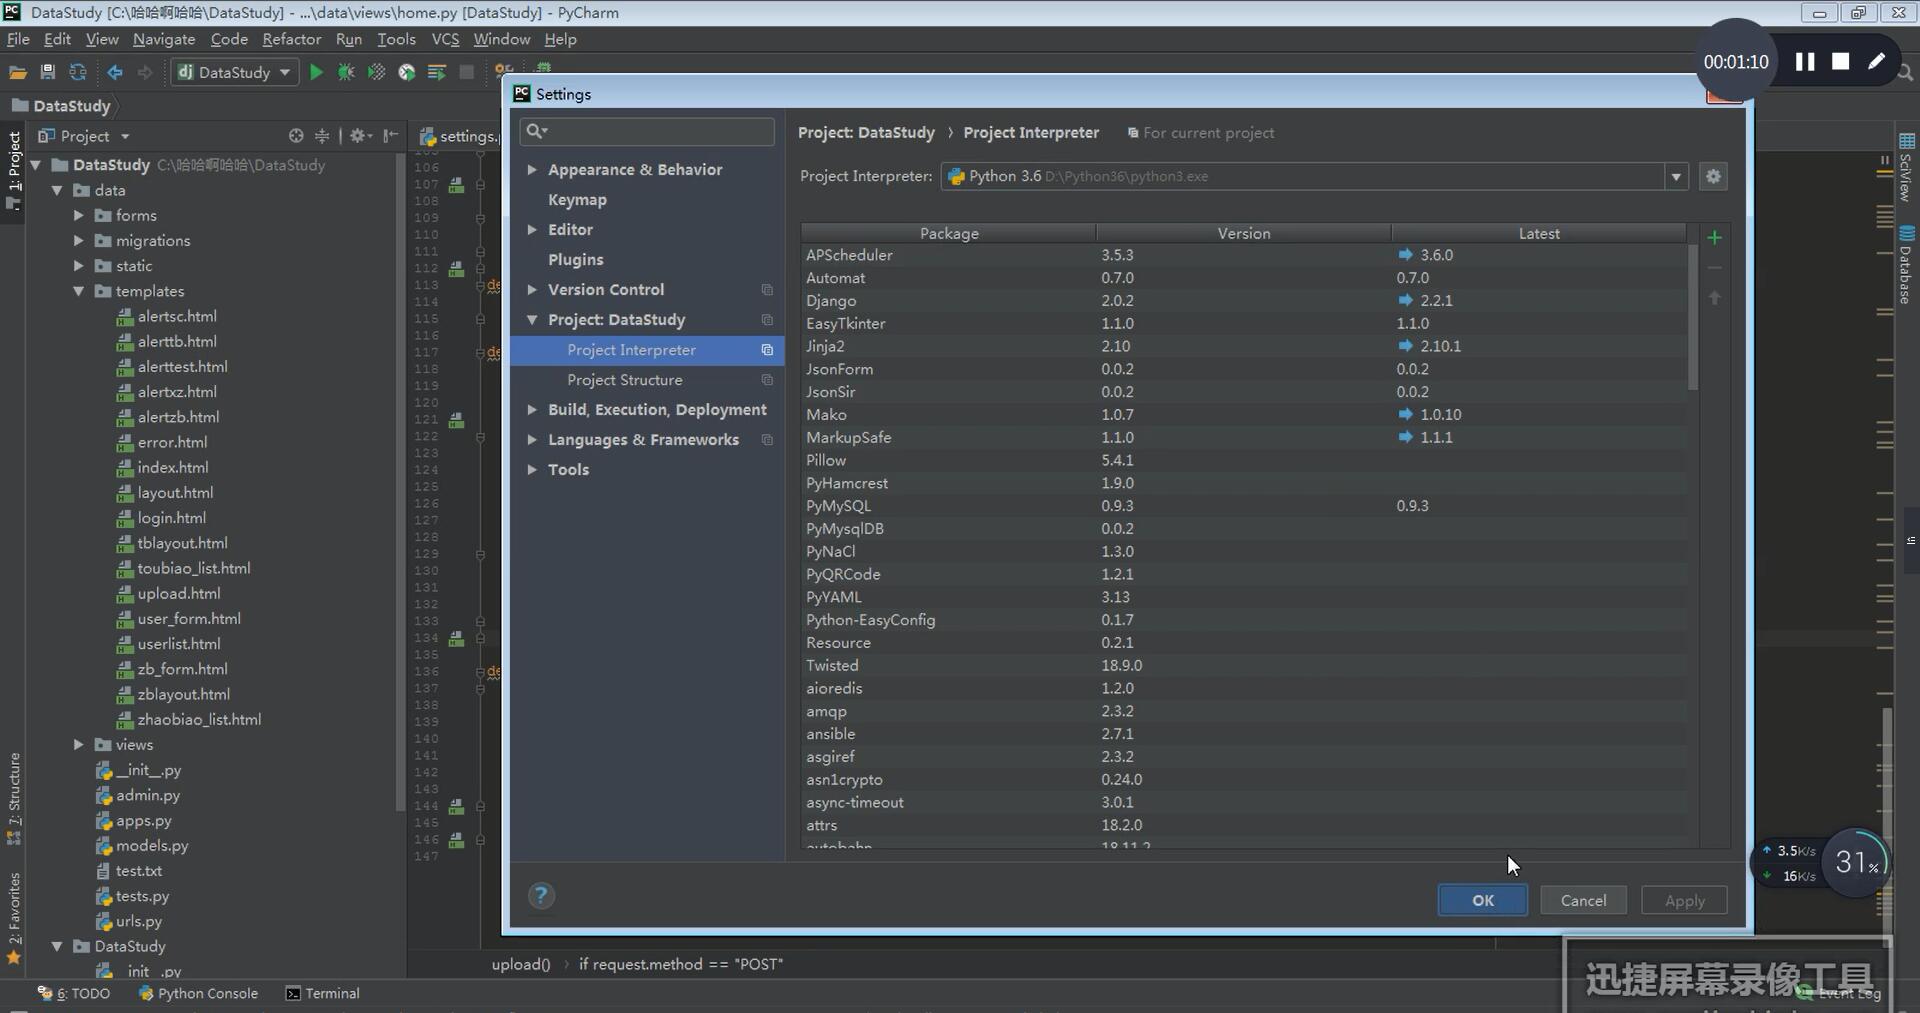This screenshot has width=1920, height=1013.
Task: Hide the Project tool window
Action: tap(391, 136)
